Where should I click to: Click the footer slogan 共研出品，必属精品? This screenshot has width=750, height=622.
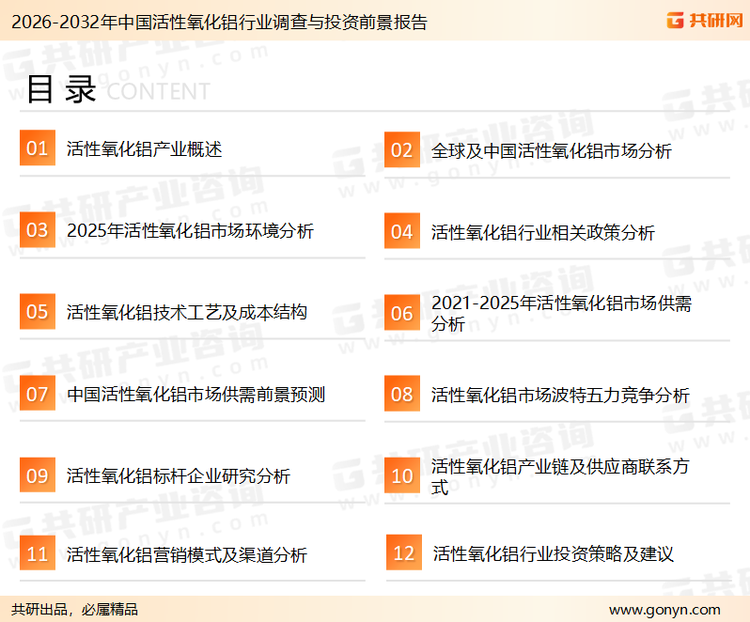click(x=75, y=610)
